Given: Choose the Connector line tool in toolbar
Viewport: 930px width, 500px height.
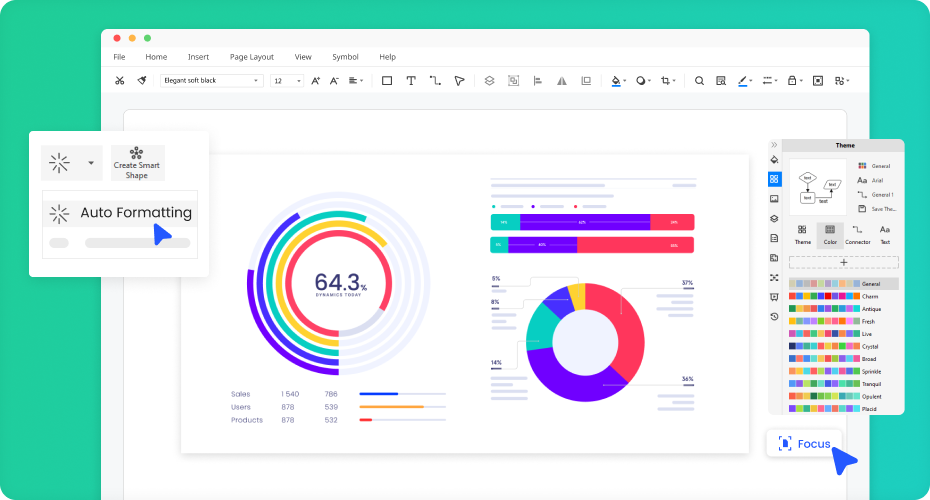Looking at the screenshot, I should tap(435, 81).
